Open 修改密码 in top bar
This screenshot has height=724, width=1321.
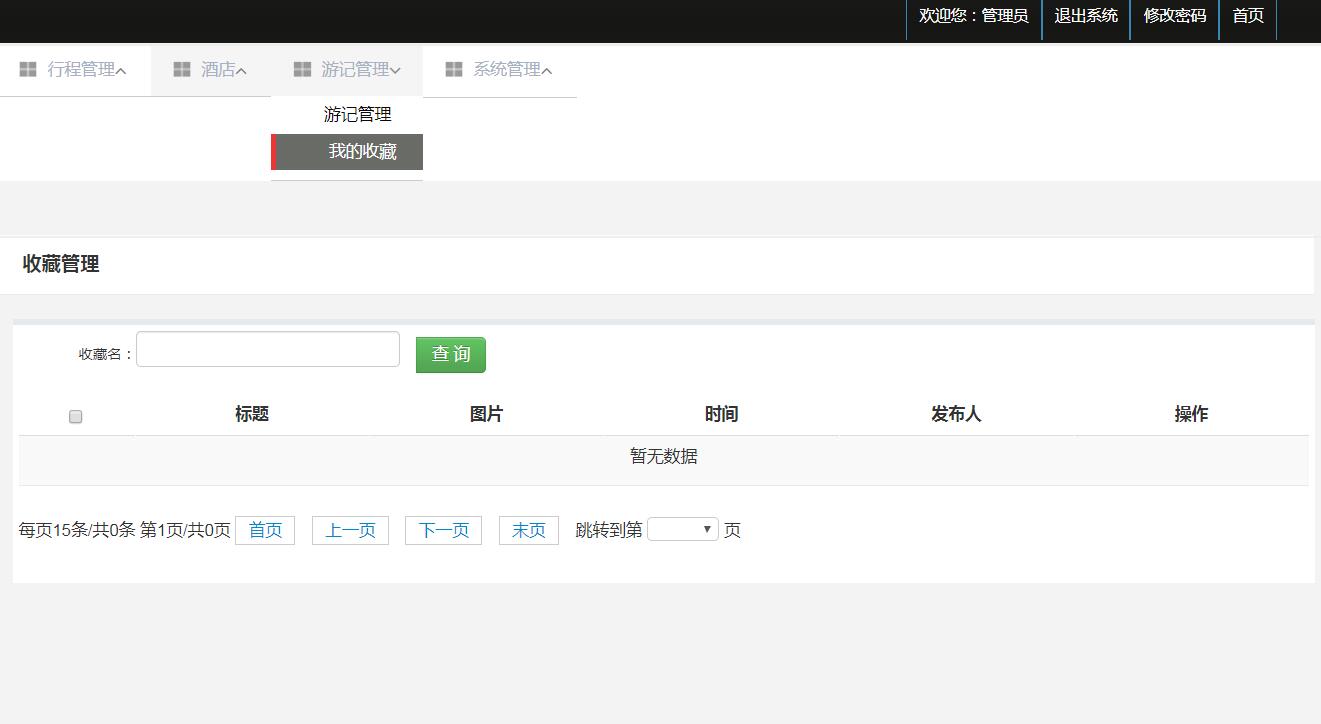1174,16
